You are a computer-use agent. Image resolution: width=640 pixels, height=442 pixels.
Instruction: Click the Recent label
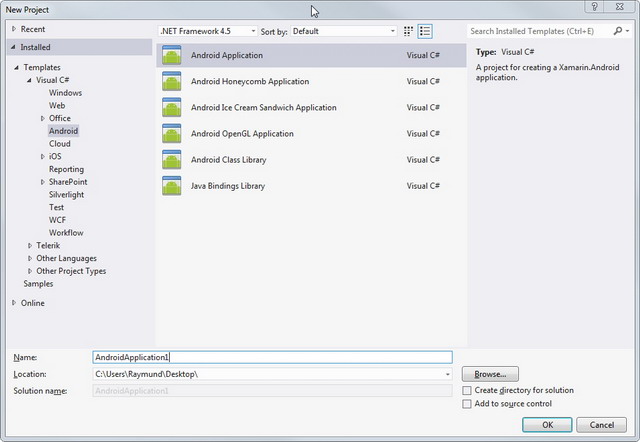tap(33, 29)
